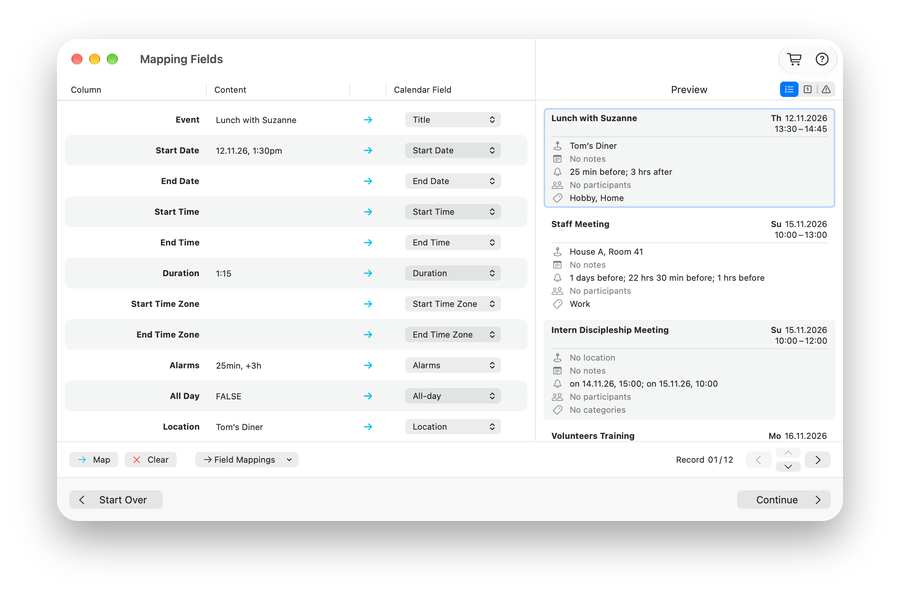
Task: Click the mapping arrow in End Time row
Action: point(368,243)
